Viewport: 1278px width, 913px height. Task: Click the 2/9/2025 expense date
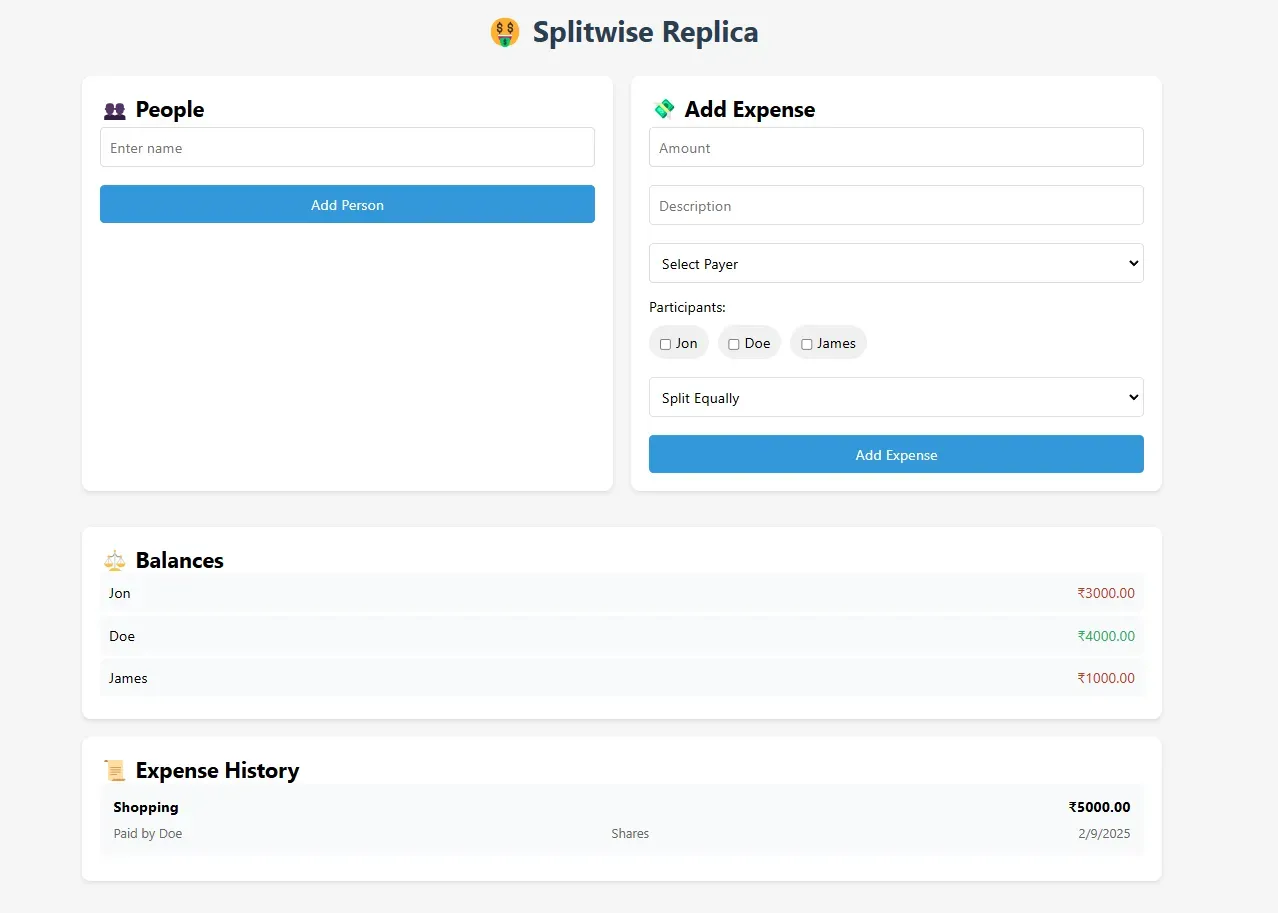point(1104,833)
